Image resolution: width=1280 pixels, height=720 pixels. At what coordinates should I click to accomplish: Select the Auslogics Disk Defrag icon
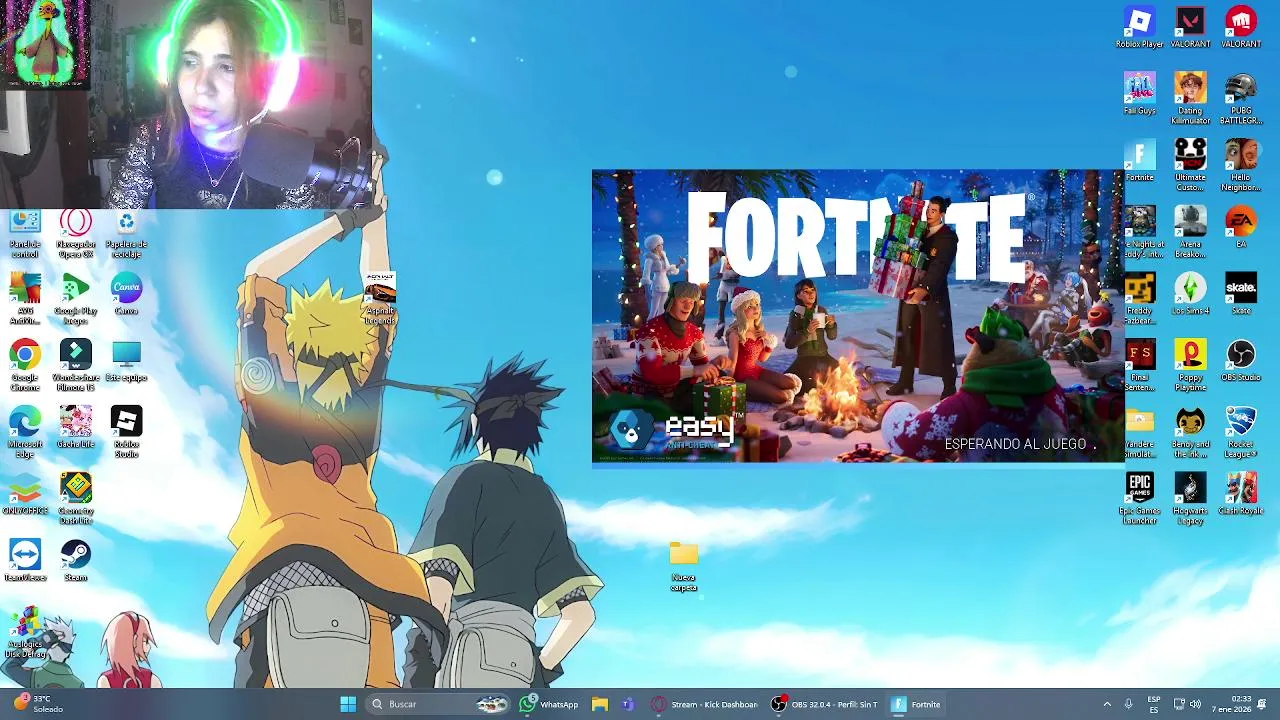(x=25, y=633)
